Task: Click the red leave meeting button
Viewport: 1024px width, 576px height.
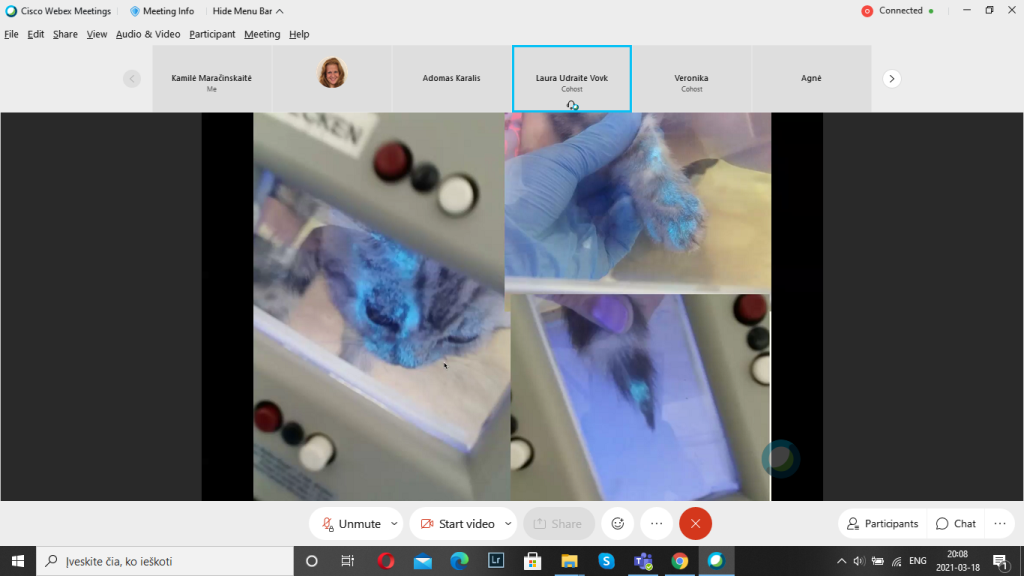Action: [x=695, y=524]
